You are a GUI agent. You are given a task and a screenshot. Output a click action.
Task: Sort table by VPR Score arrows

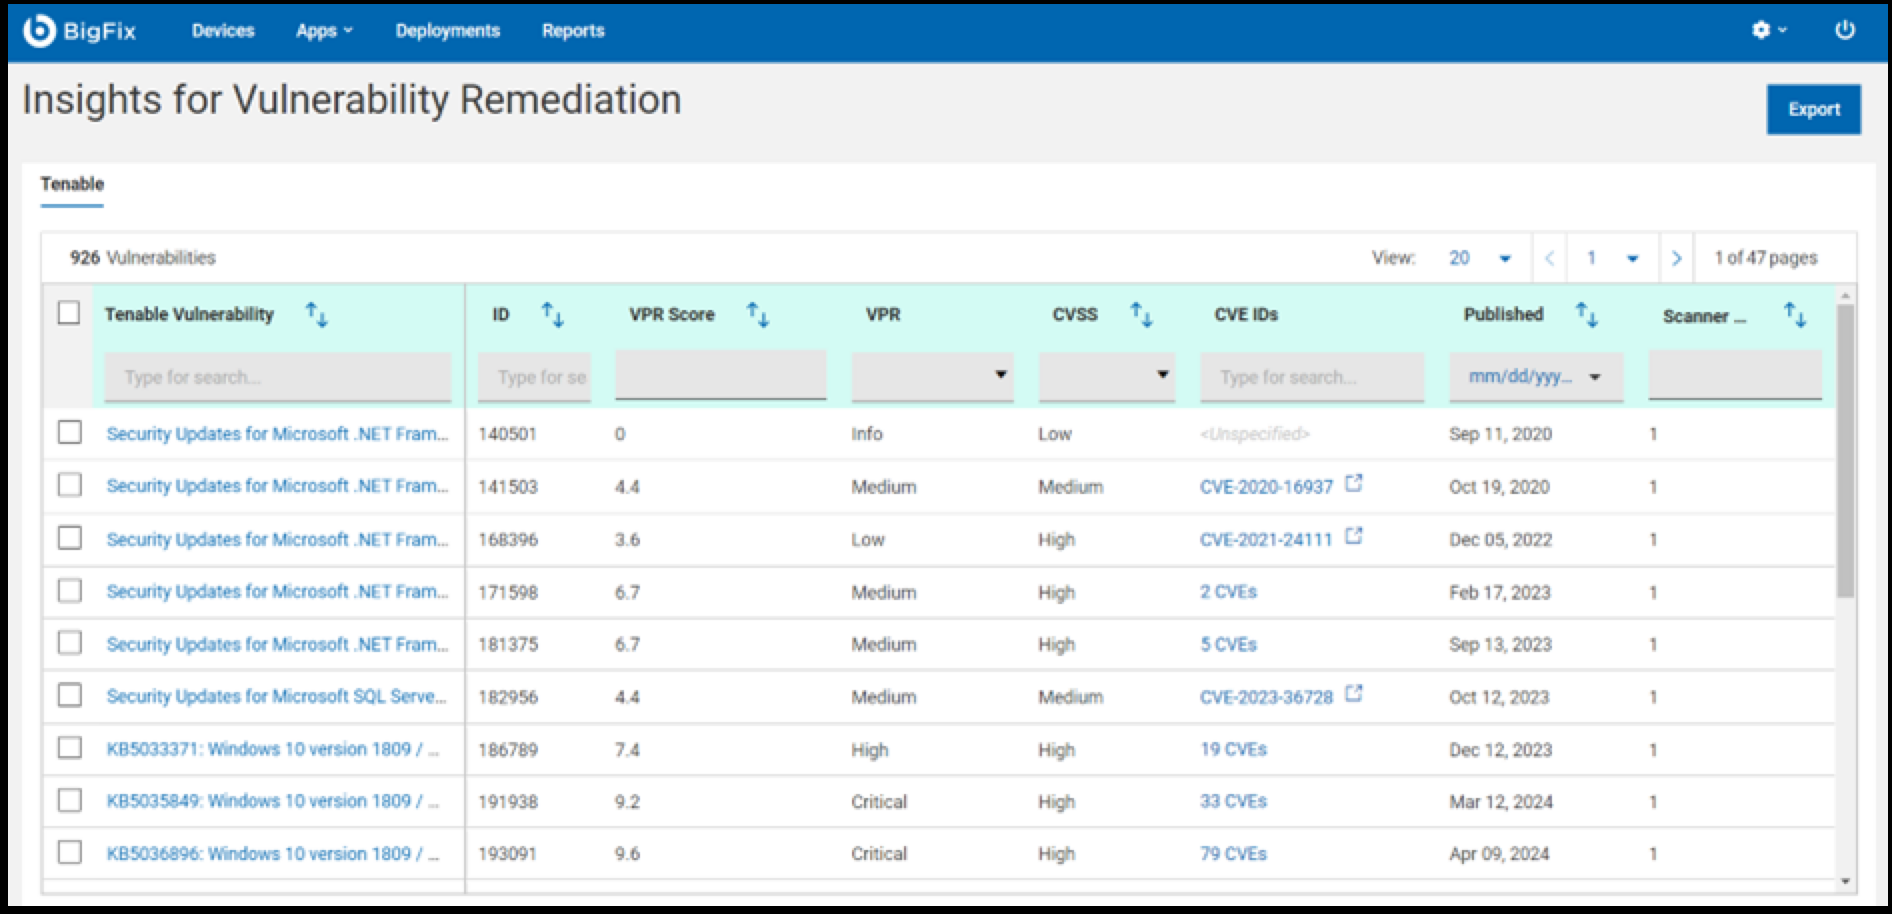[758, 315]
